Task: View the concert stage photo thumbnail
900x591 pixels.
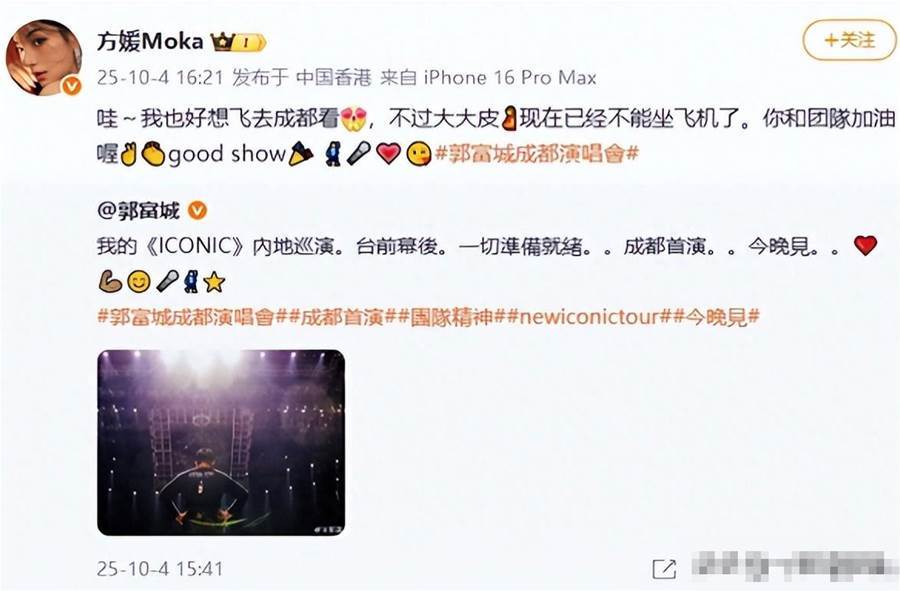Action: (x=221, y=442)
